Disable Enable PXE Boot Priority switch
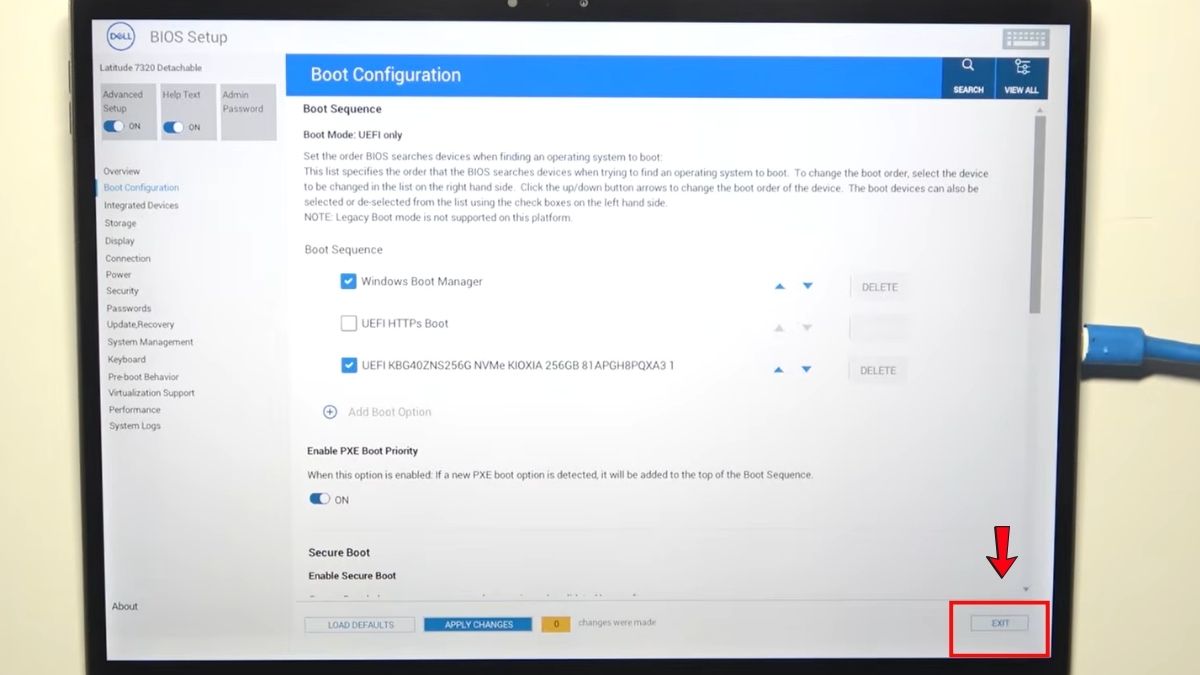1200x675 pixels. click(x=320, y=499)
